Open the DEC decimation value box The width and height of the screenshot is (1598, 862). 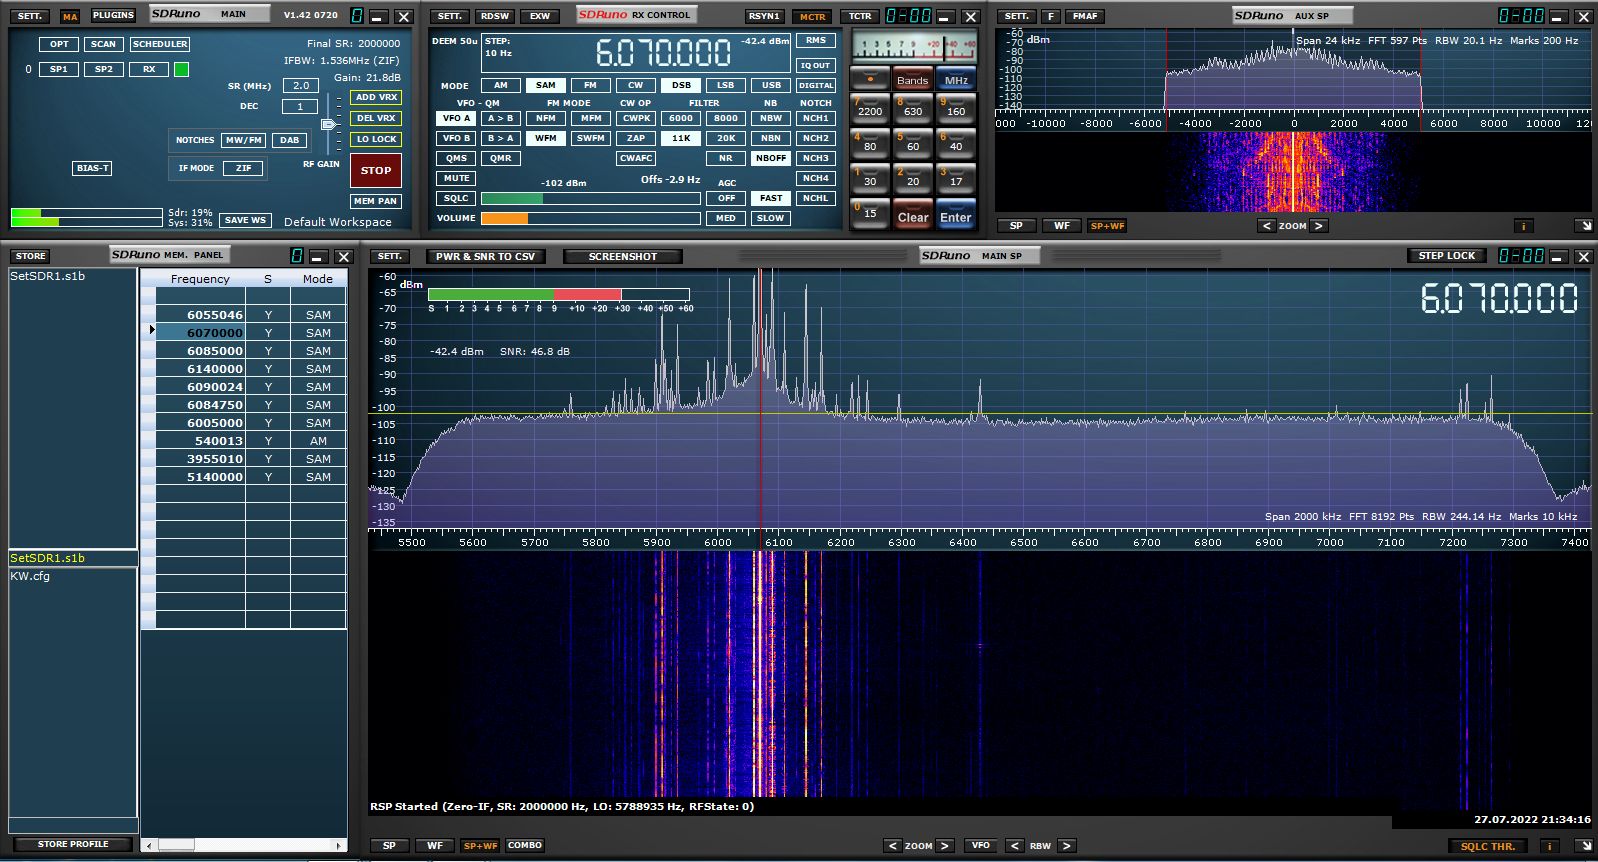300,106
